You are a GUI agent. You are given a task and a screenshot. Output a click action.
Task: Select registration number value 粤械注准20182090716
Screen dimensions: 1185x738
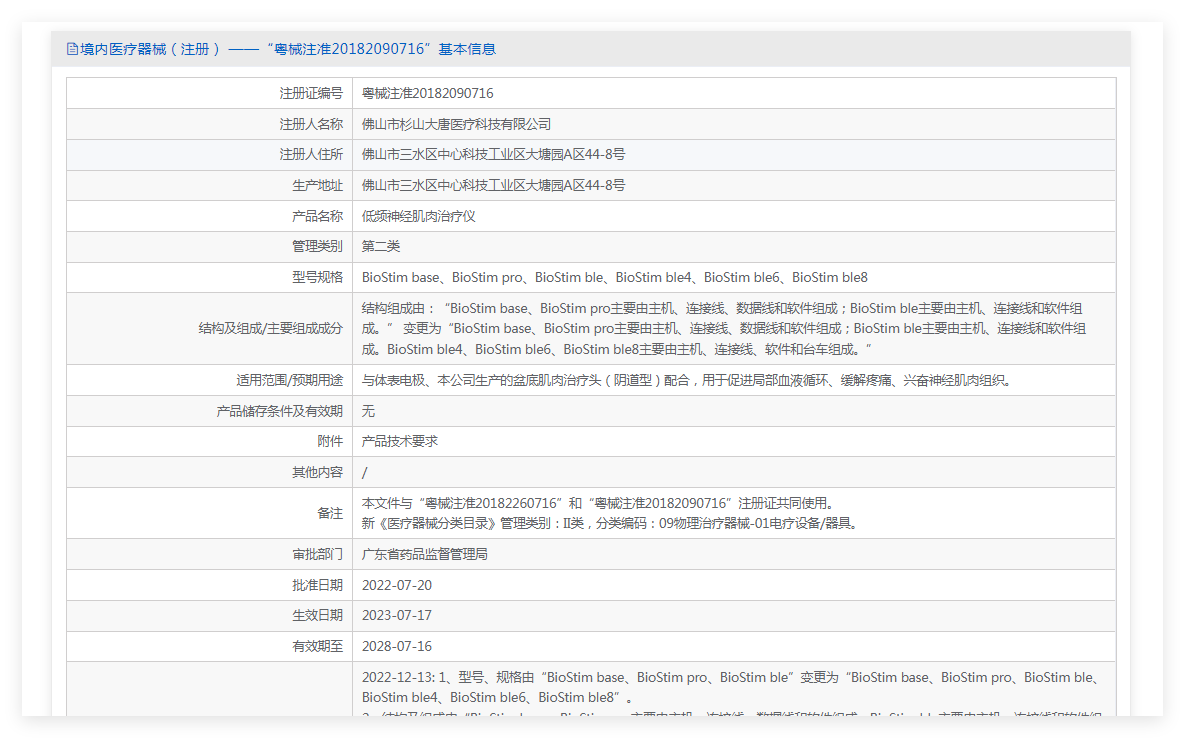(x=427, y=94)
